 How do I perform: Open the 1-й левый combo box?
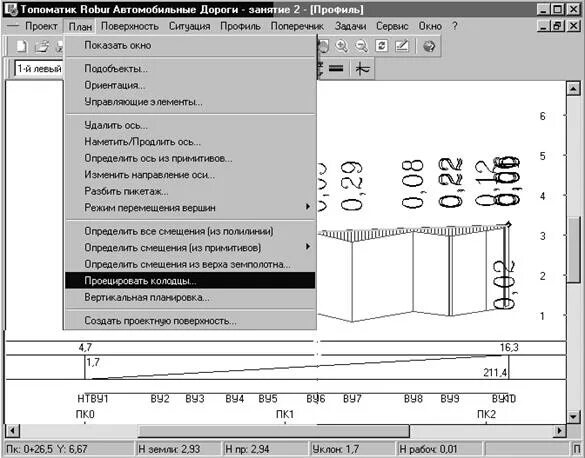pyautogui.click(x=39, y=69)
